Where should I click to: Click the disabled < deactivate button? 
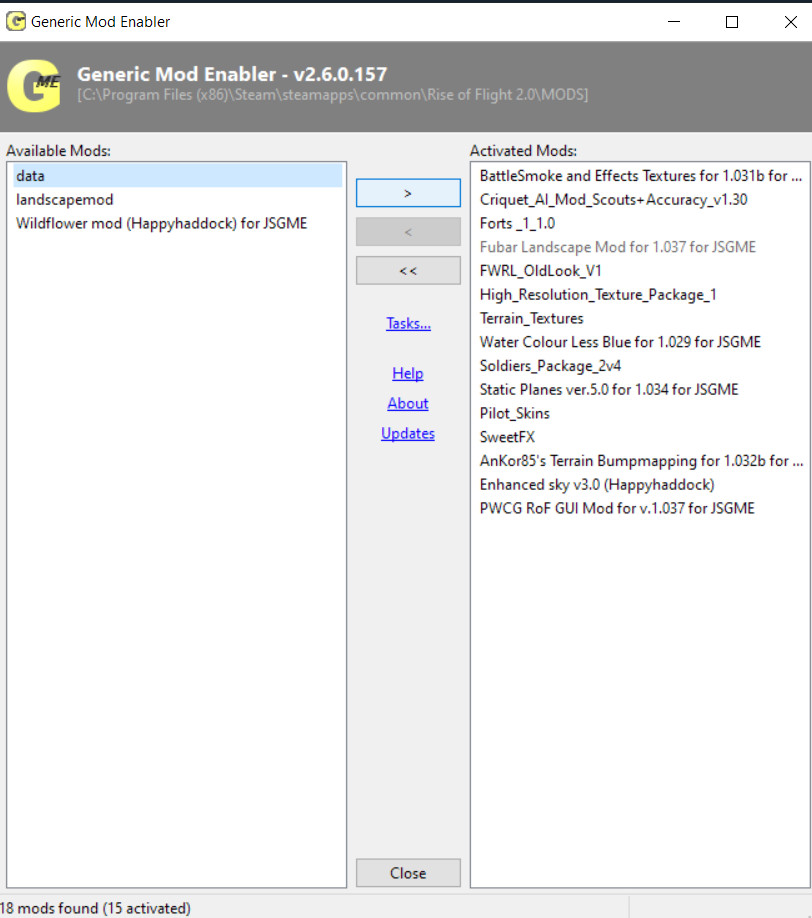tap(408, 232)
